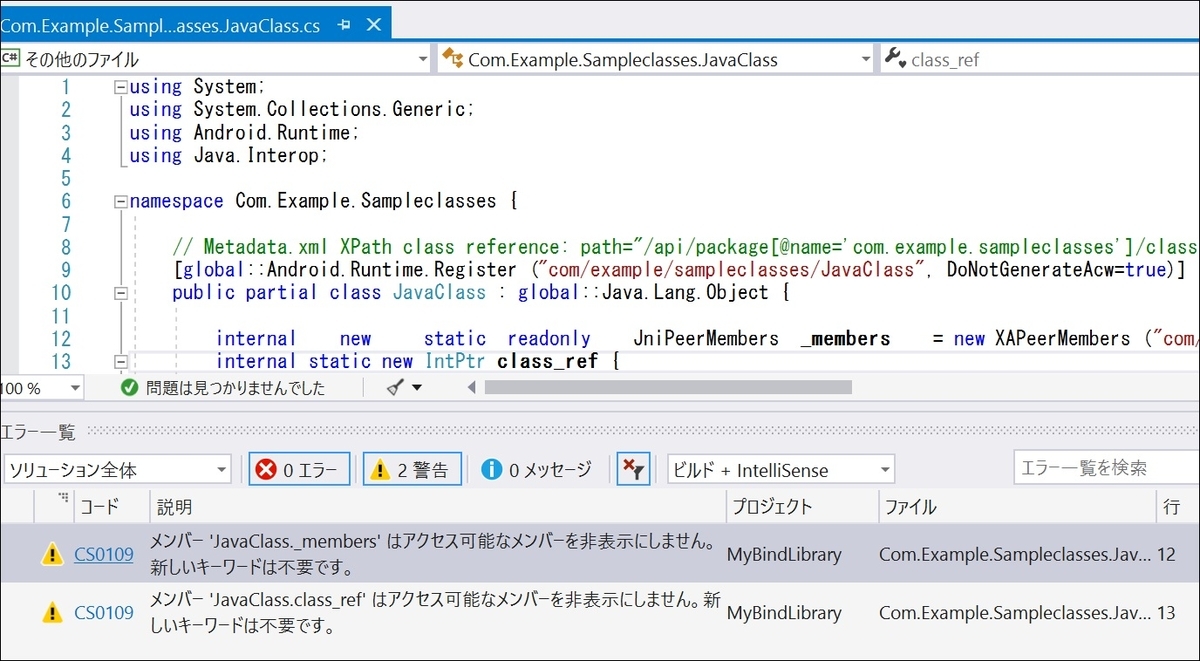Sort by the 'コード' column header
The width and height of the screenshot is (1200, 661).
pyautogui.click(x=112, y=507)
